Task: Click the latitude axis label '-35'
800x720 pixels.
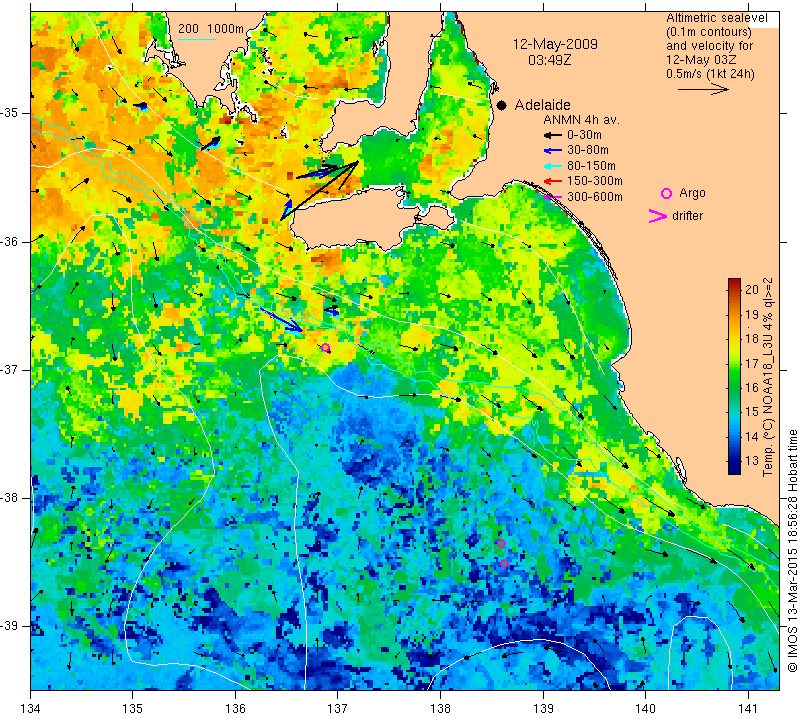Action: (x=10, y=113)
